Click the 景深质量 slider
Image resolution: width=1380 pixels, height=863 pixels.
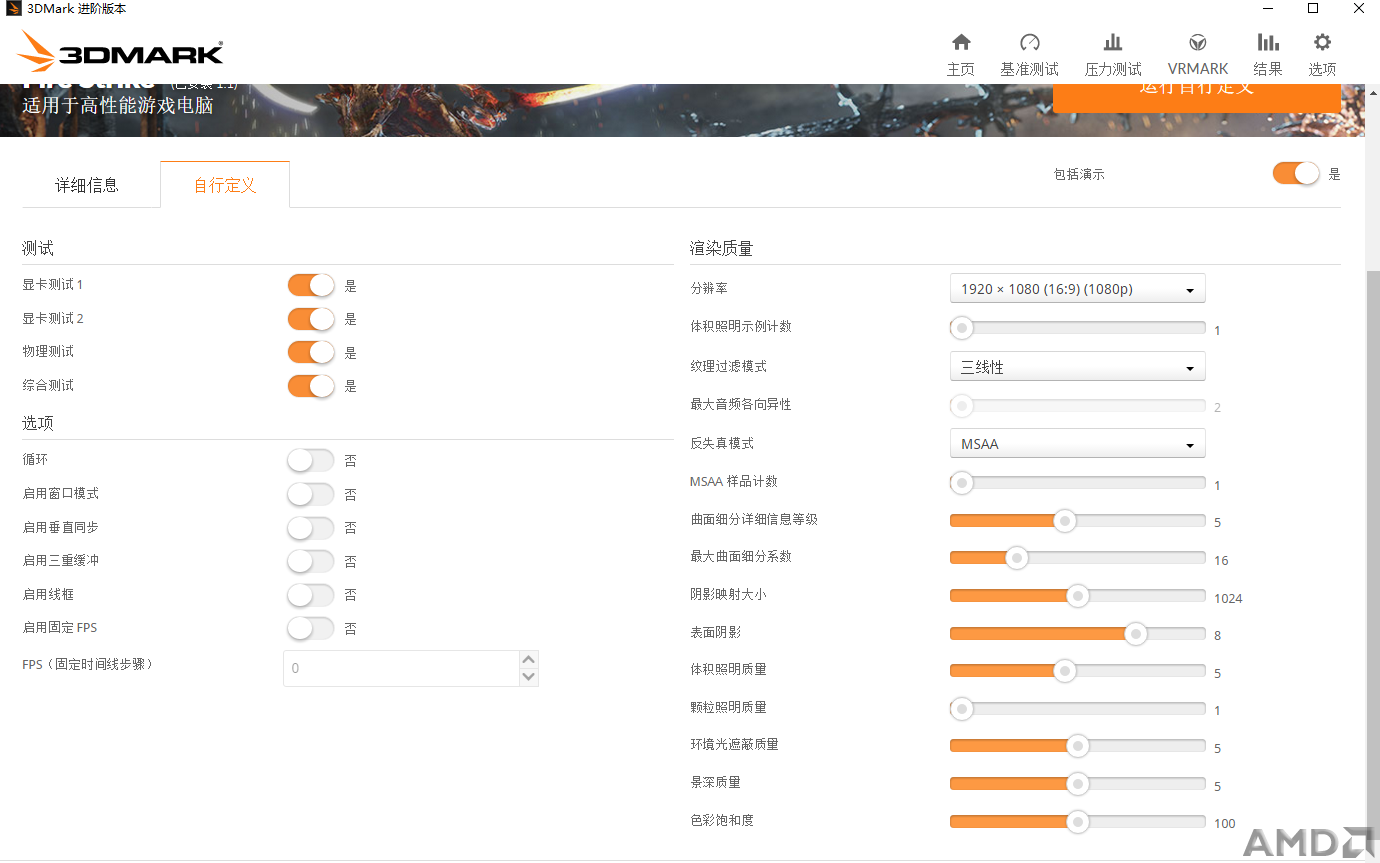coord(1078,784)
